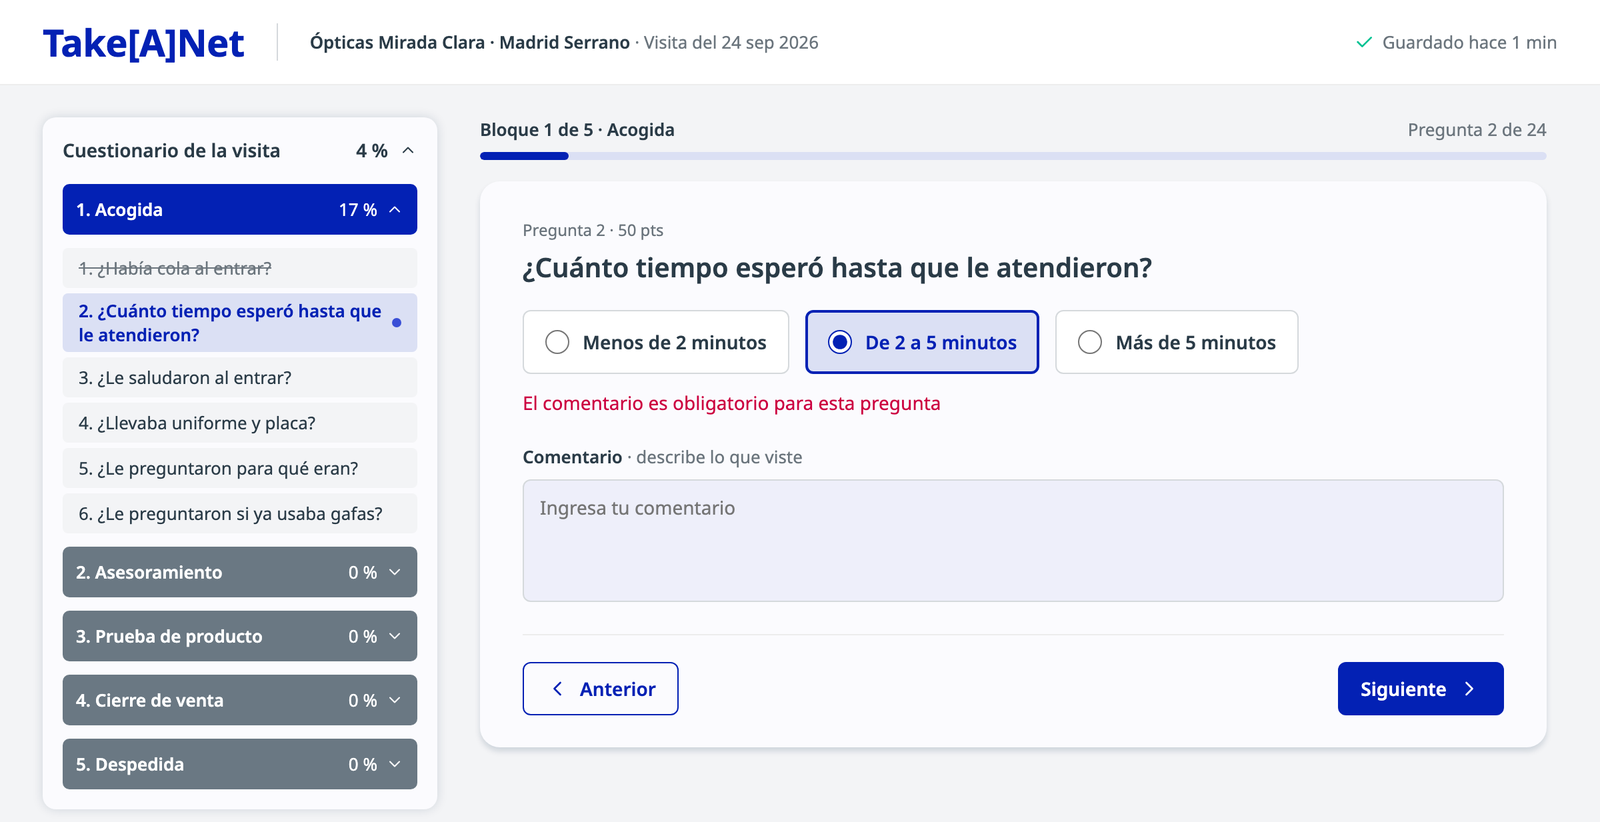Click the 'Bloque 1 de 5 · Acogida' heading

[577, 130]
